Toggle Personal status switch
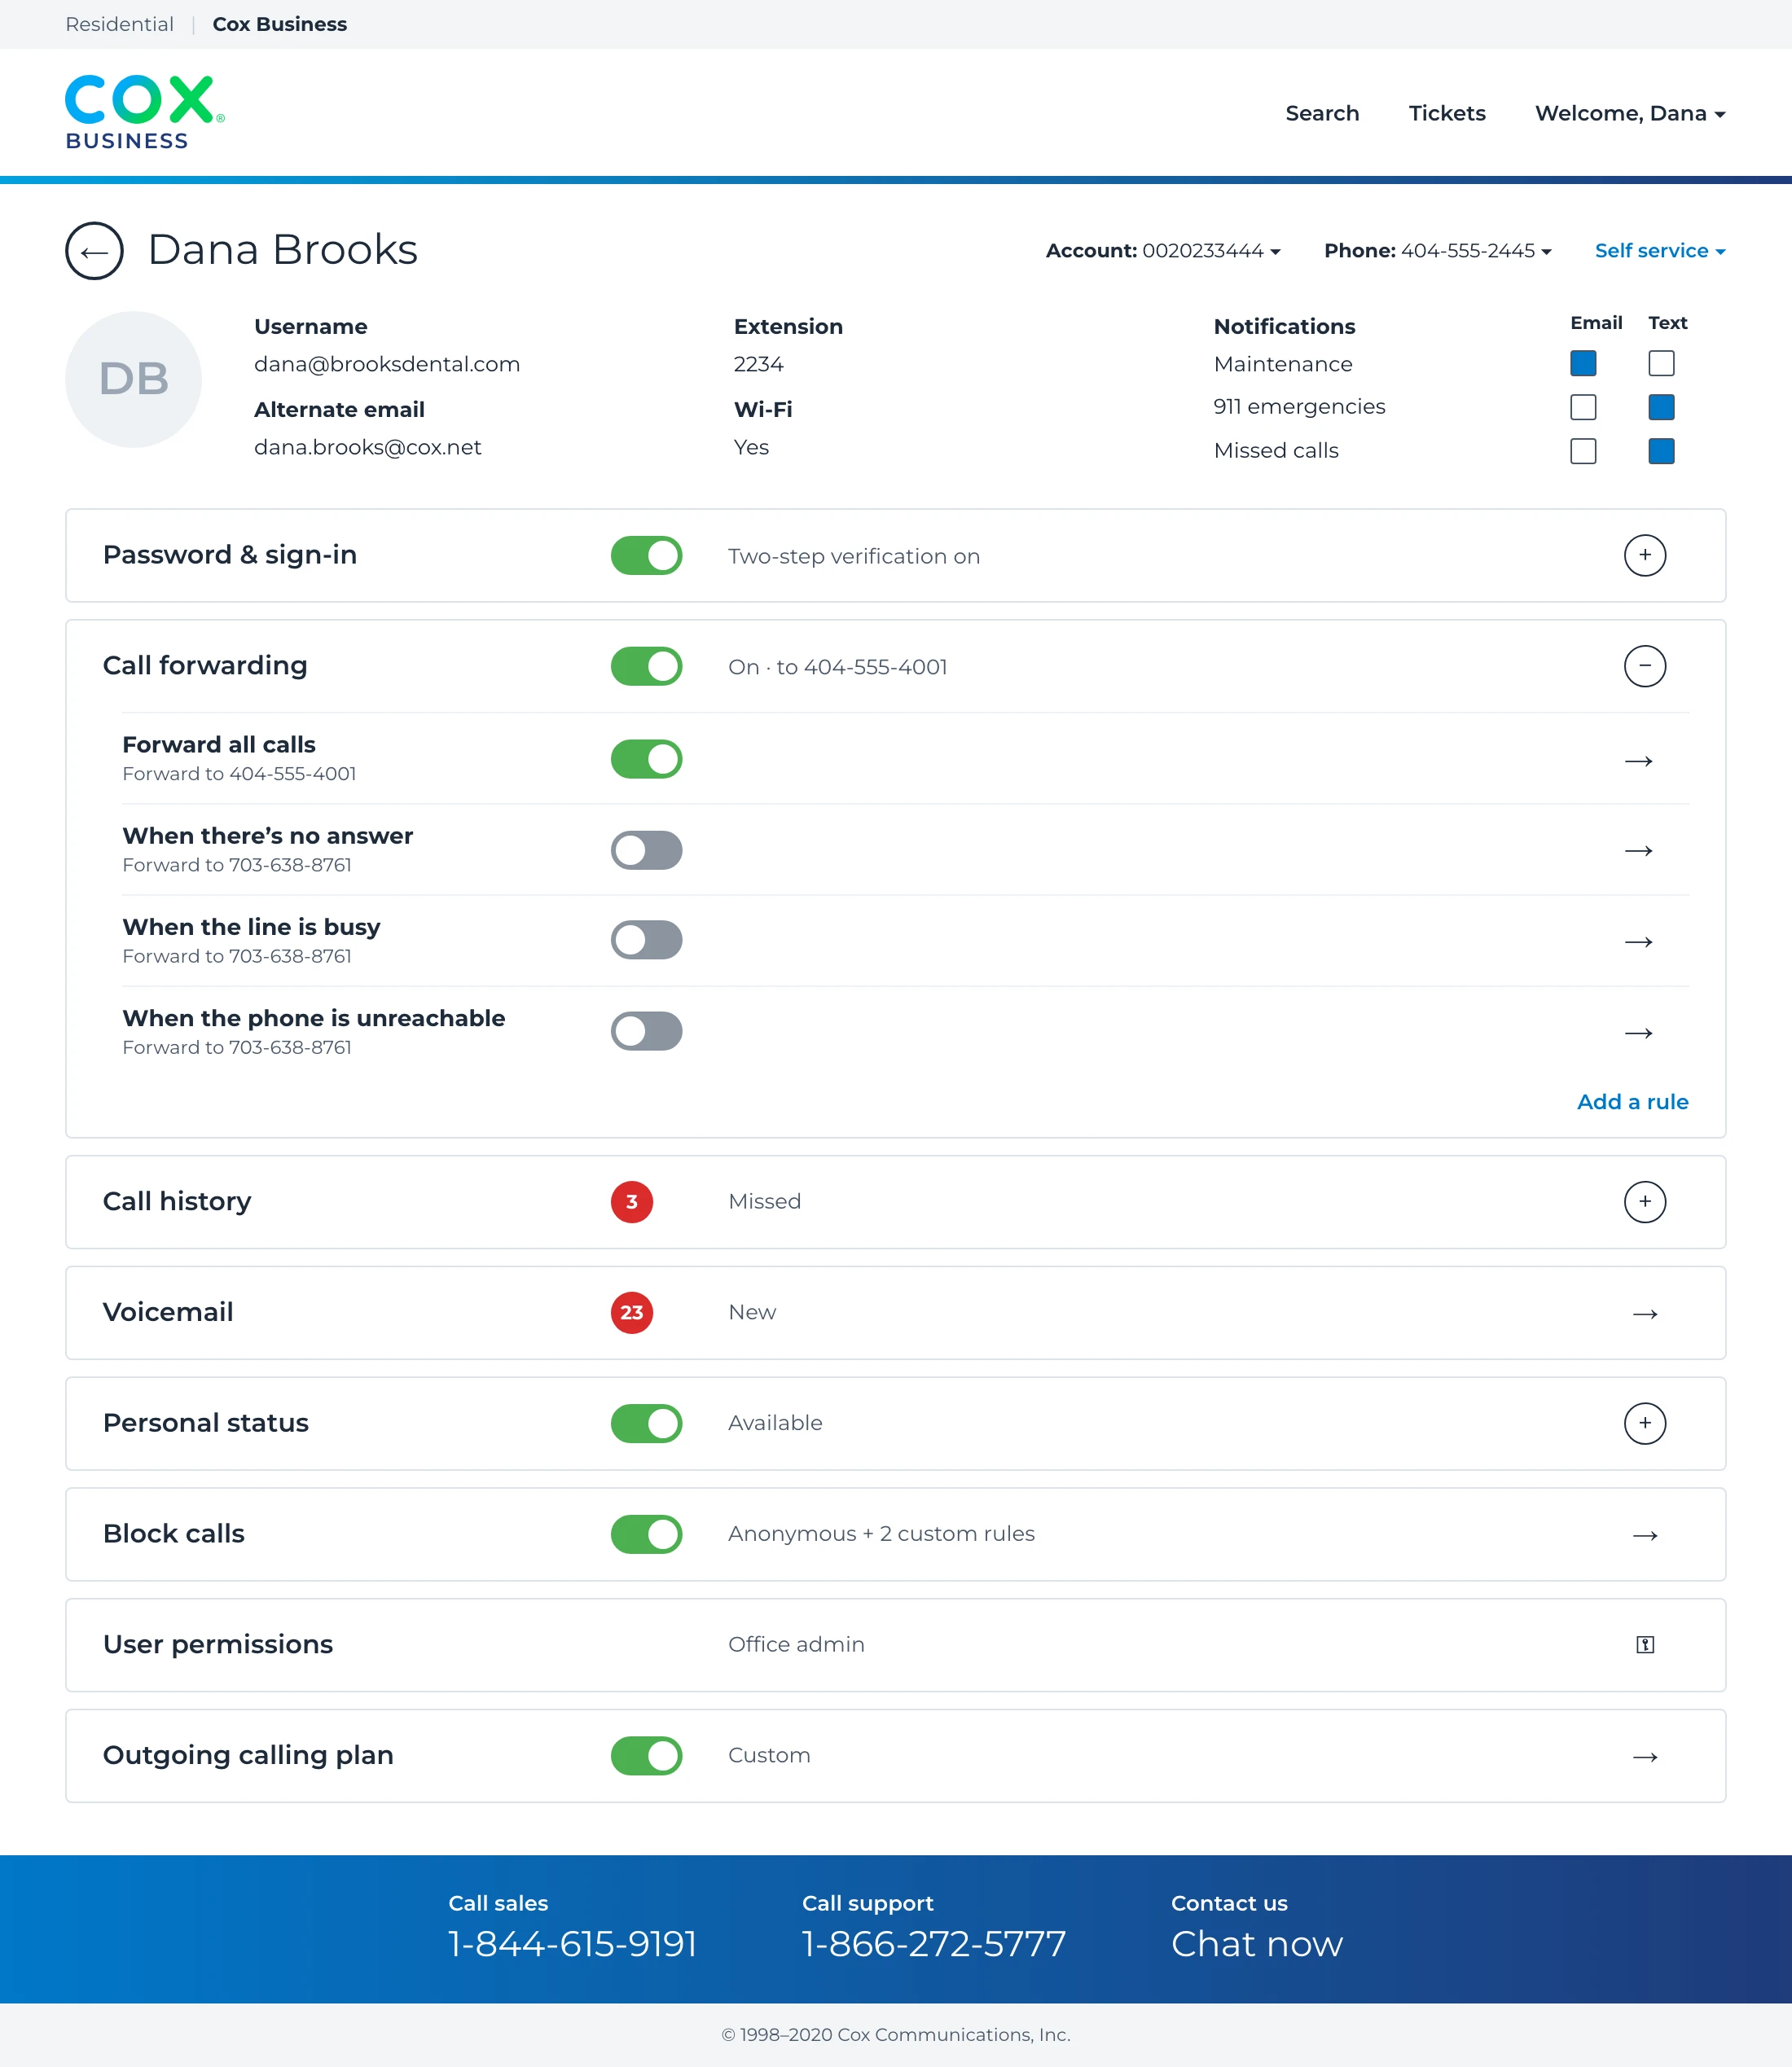 click(647, 1423)
